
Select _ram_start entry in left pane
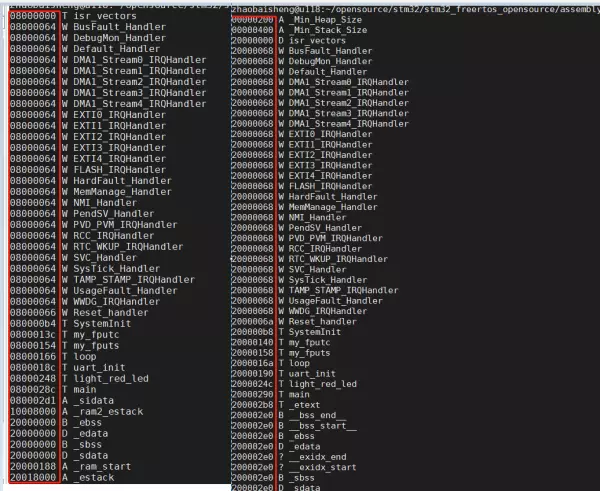(x=102, y=467)
